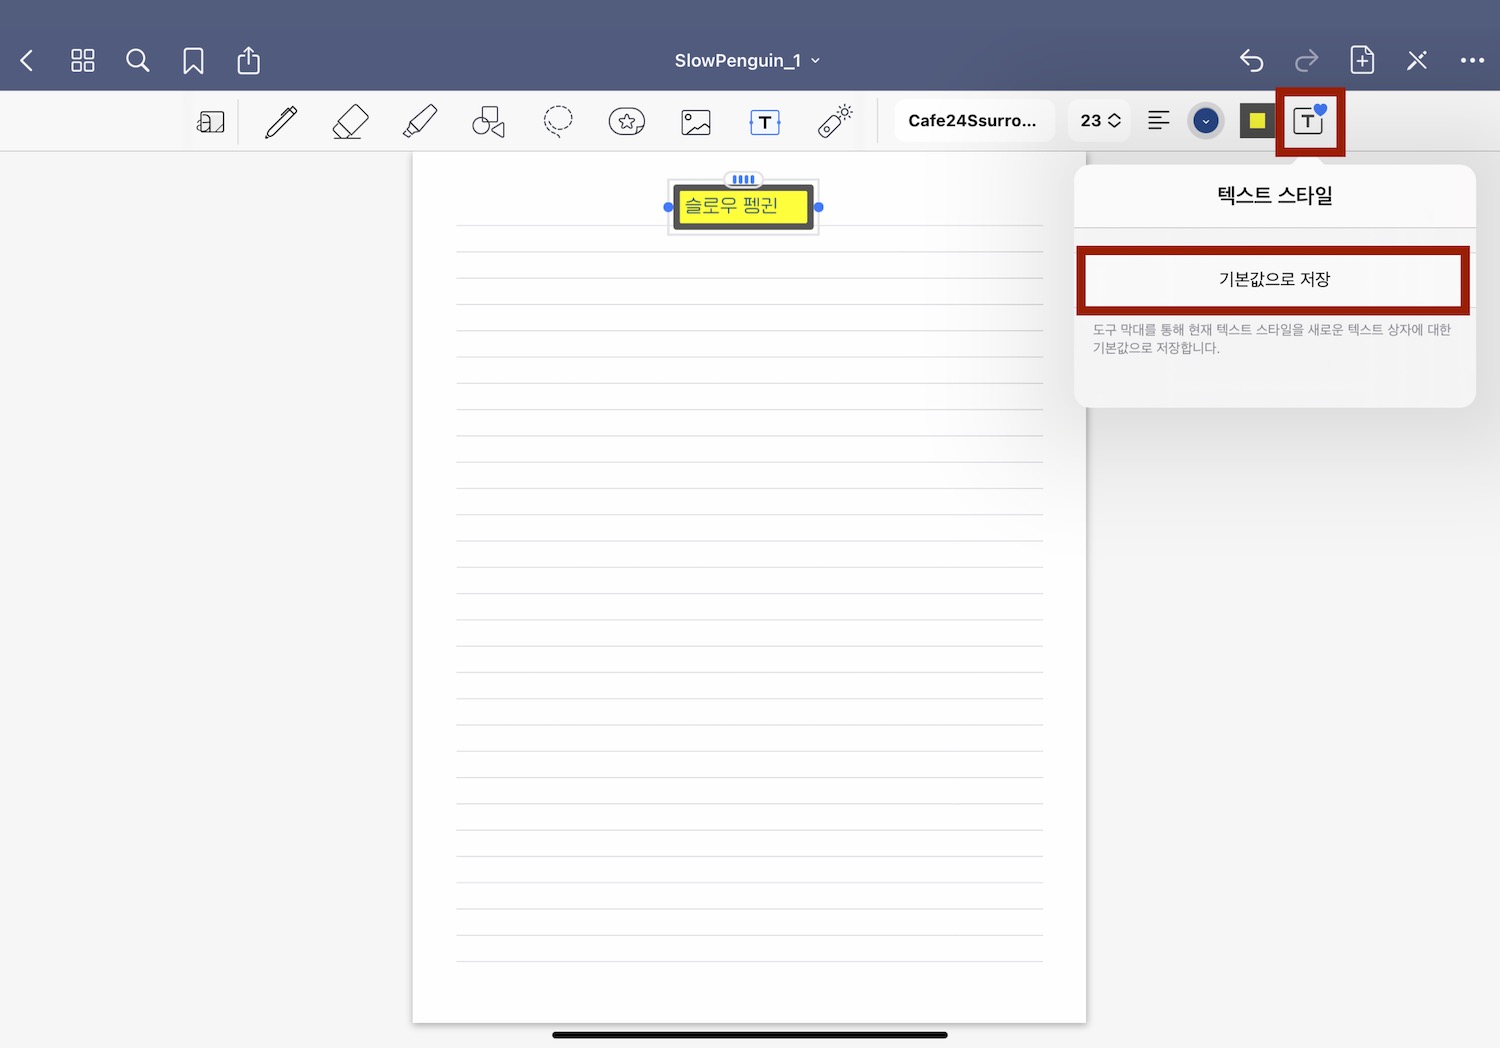
Task: Change the font size 23 stepper
Action: (1100, 121)
